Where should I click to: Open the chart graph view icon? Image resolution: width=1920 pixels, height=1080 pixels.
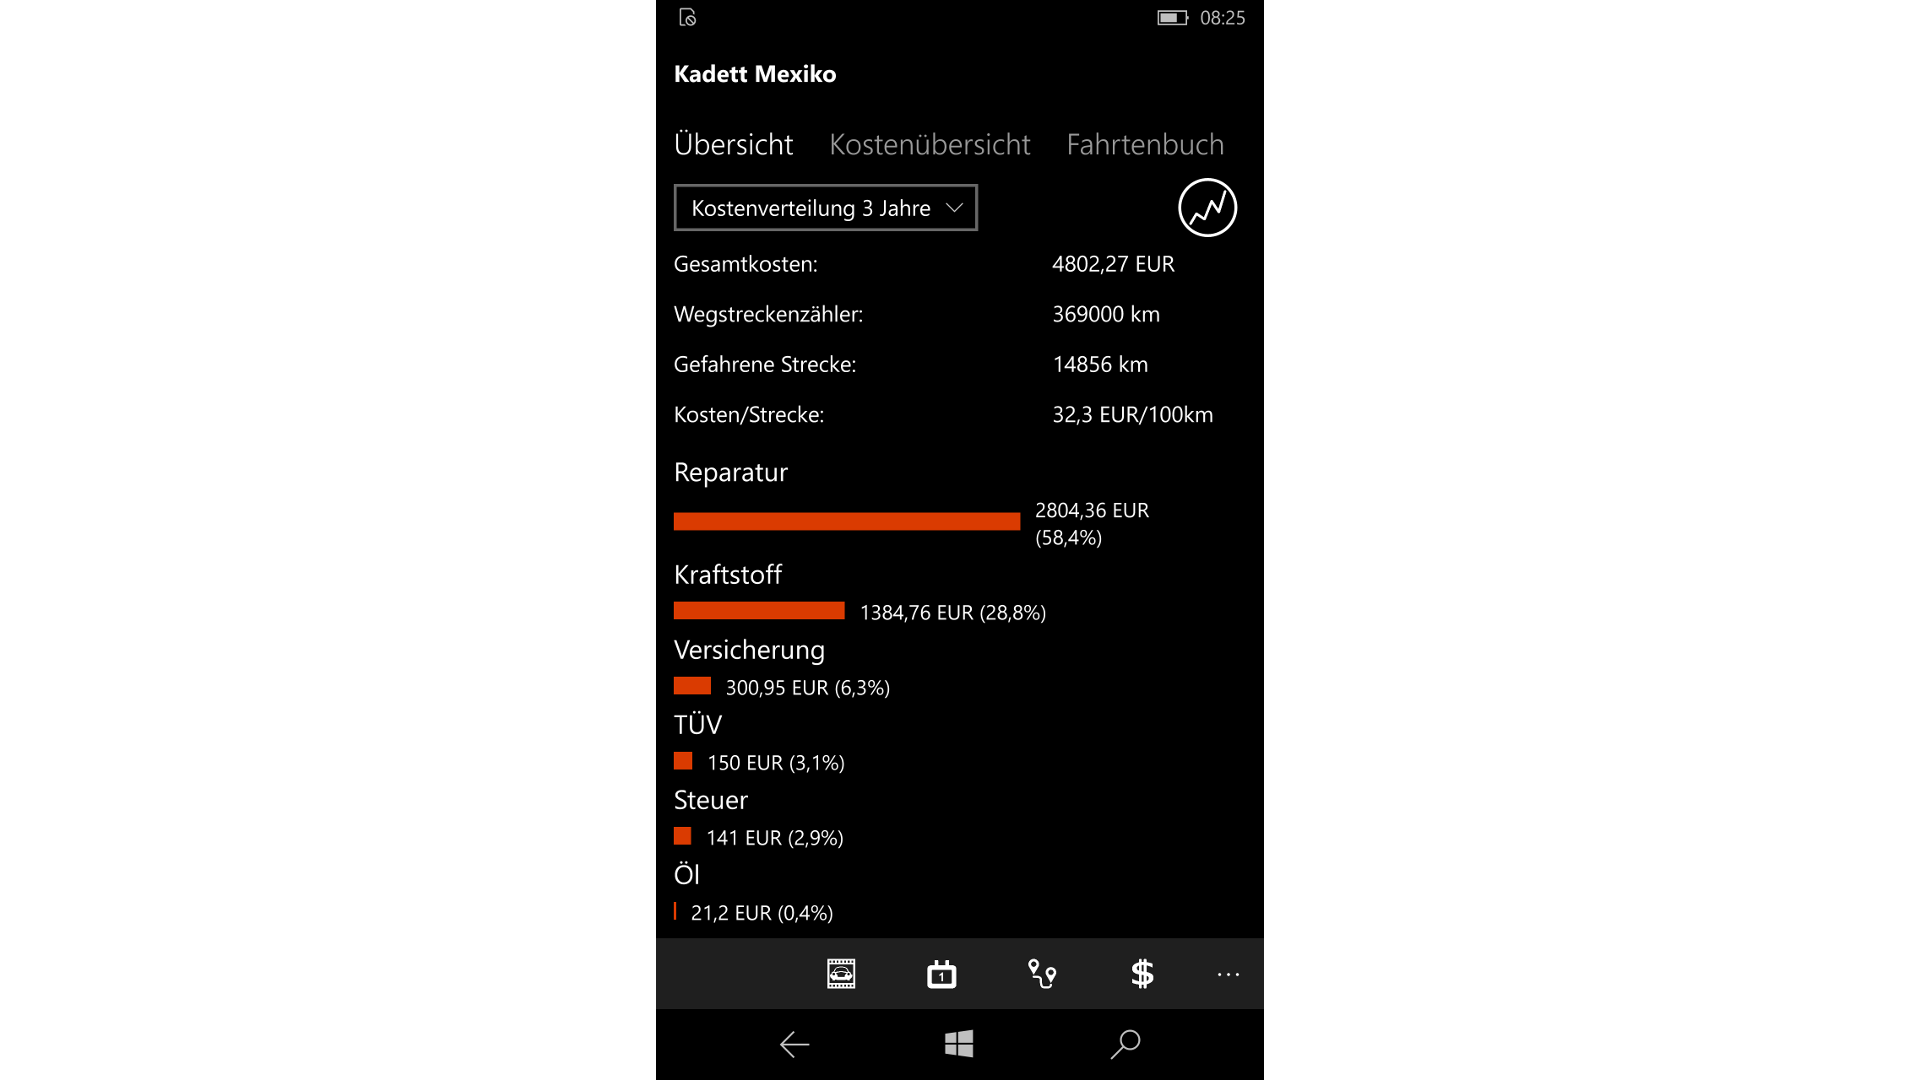[x=1207, y=208]
